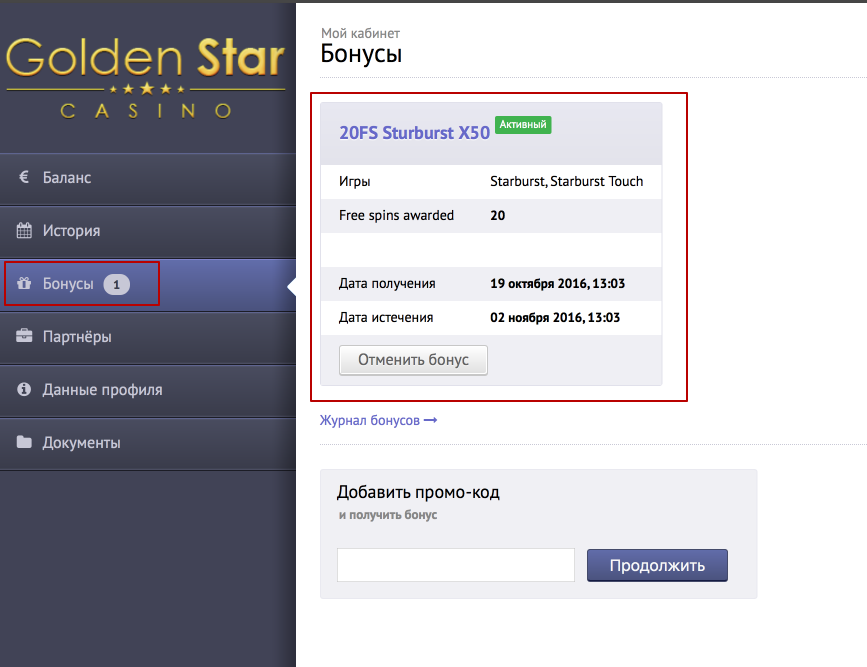Image resolution: width=867 pixels, height=667 pixels.
Task: Click the info icon beside Данные профиля
Action: pyautogui.click(x=24, y=390)
